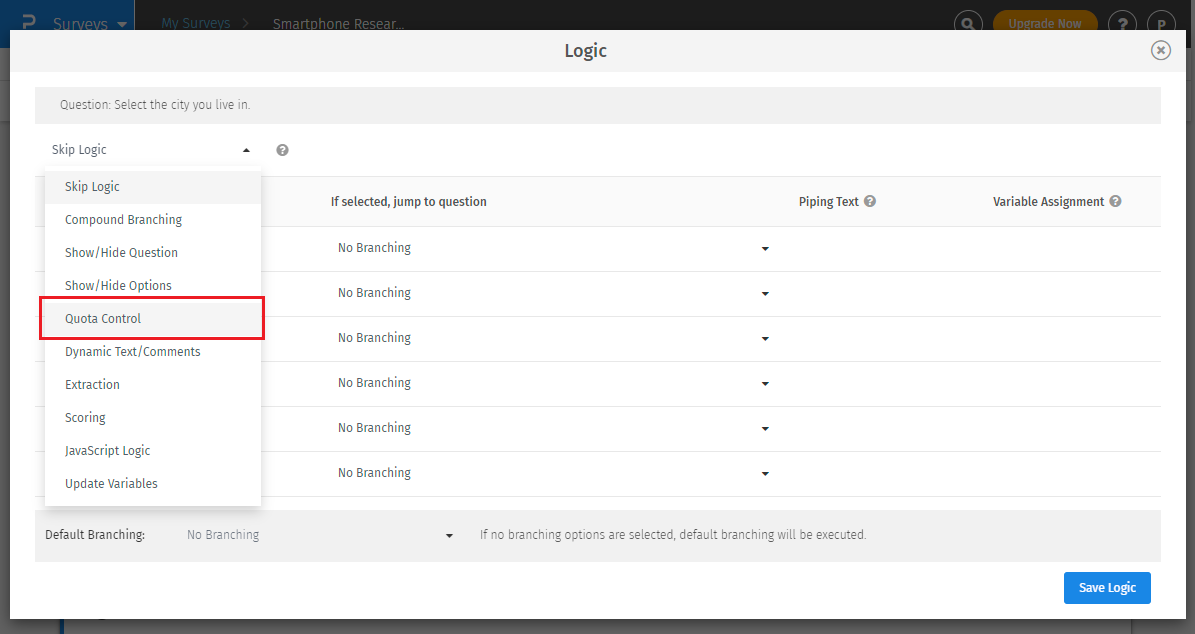This screenshot has width=1195, height=634.
Task: Open the My Surveys breadcrumb link
Action: pyautogui.click(x=196, y=23)
